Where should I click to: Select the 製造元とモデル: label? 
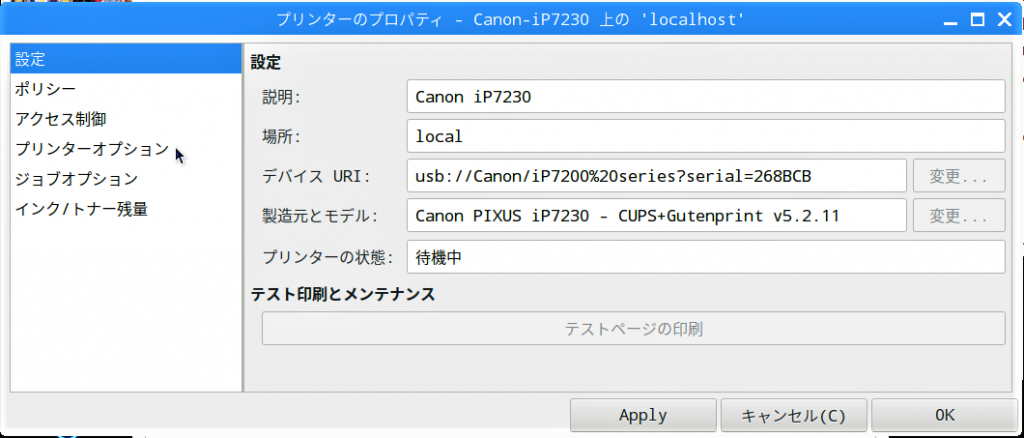coord(320,216)
